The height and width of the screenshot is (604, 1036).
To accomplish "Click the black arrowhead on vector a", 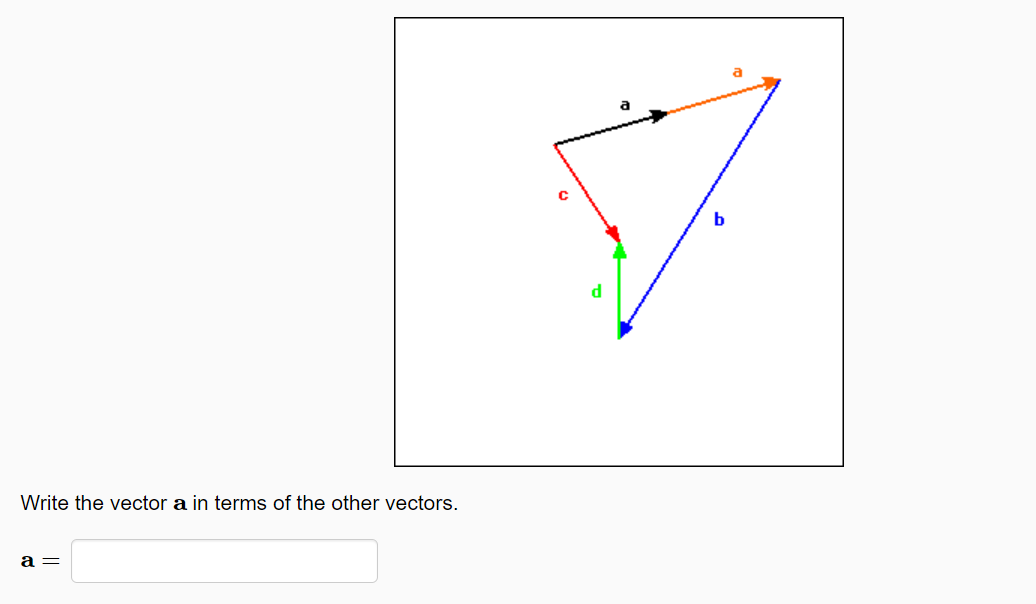I will pyautogui.click(x=657, y=114).
